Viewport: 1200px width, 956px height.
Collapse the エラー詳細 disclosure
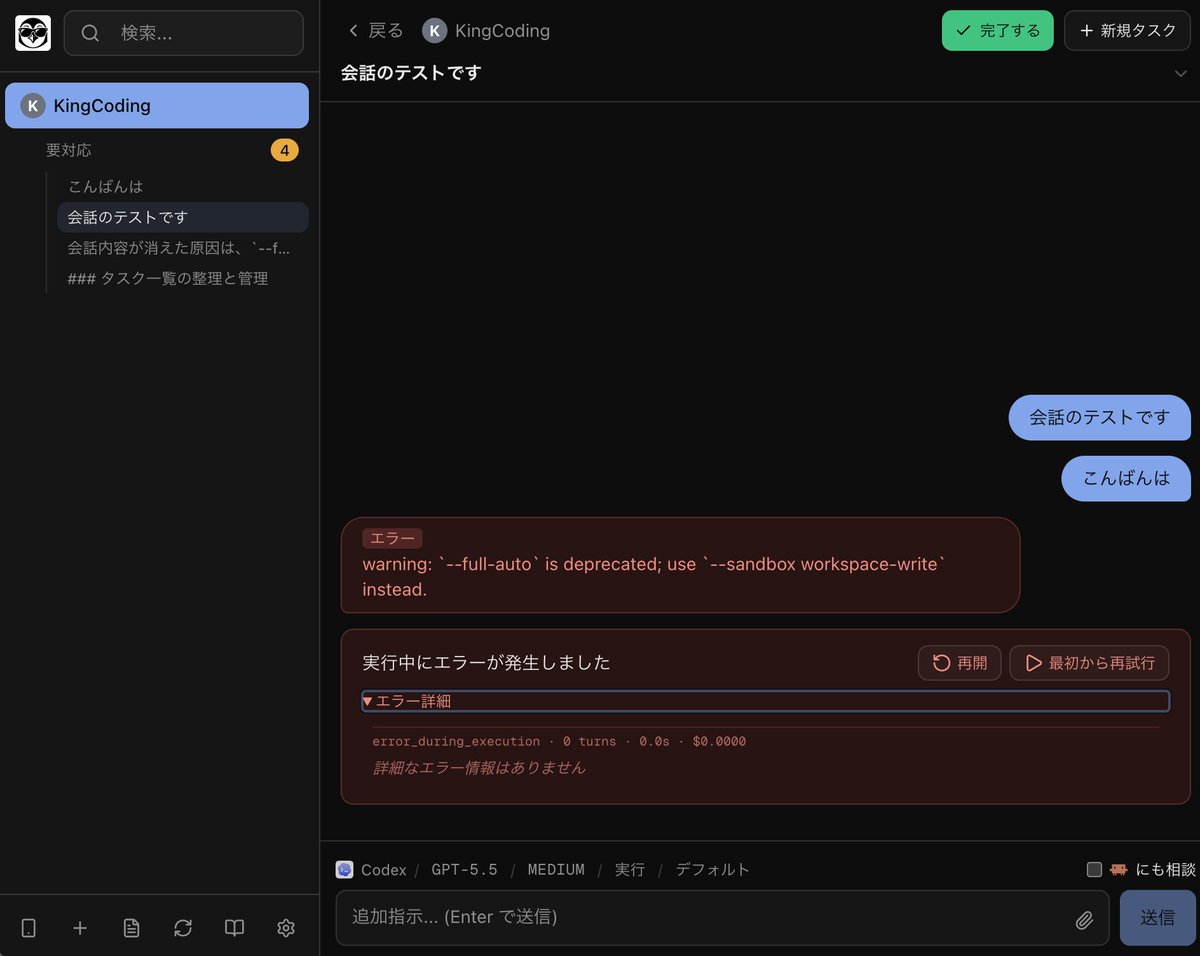pos(765,701)
